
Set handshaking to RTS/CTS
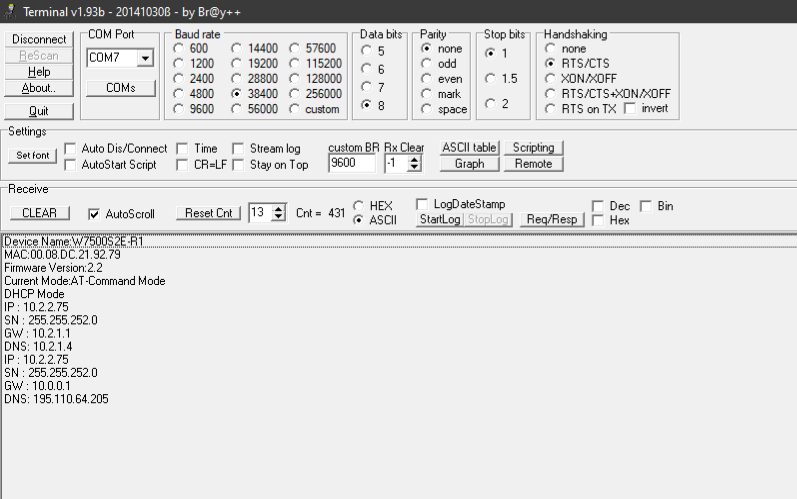(x=550, y=64)
